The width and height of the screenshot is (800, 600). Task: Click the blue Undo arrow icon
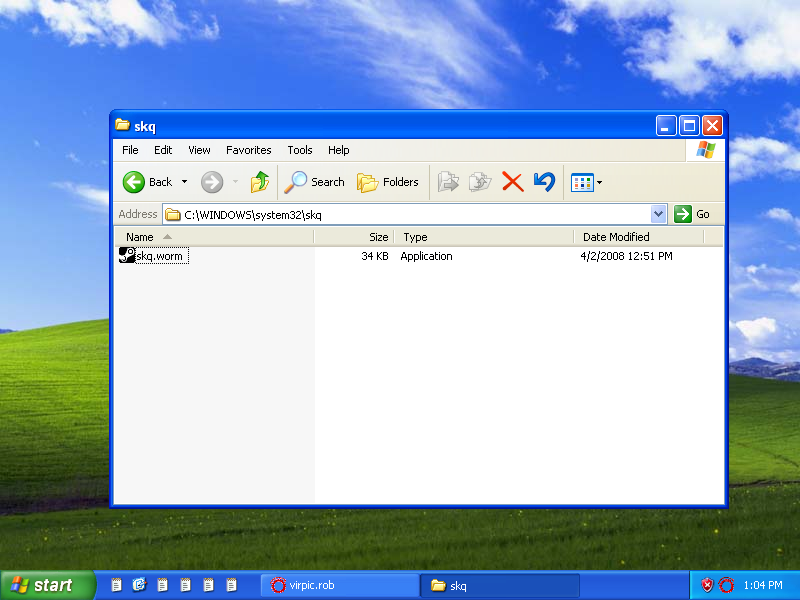coord(544,182)
